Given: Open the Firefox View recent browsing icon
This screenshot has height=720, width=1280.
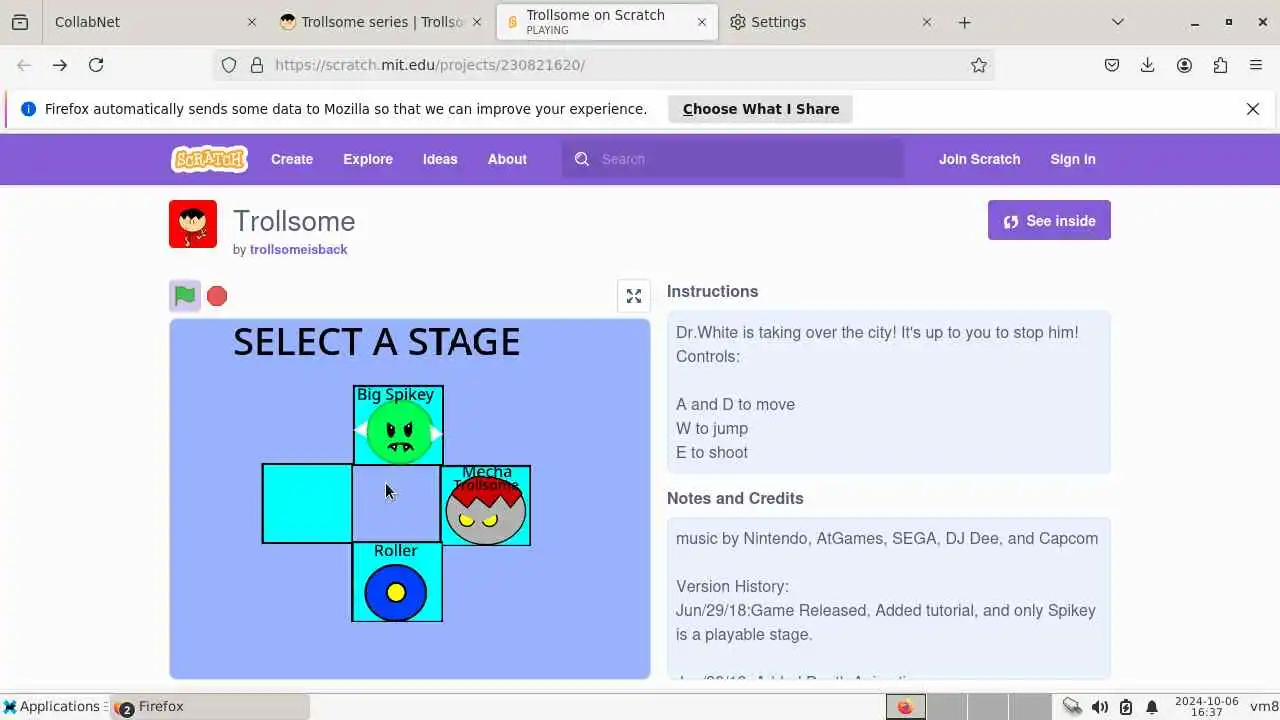Looking at the screenshot, I should click(20, 22).
